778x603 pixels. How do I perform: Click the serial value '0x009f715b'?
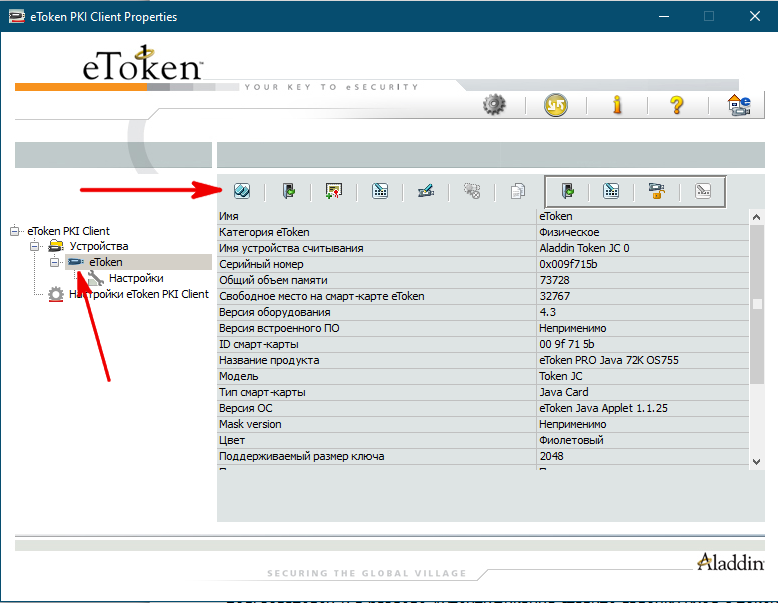tap(568, 264)
